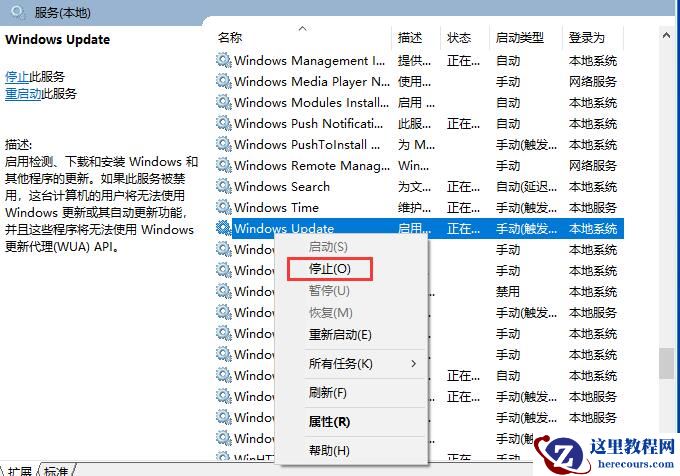Open 属性(R) from the context menu
This screenshot has height=476, width=680.
point(329,422)
